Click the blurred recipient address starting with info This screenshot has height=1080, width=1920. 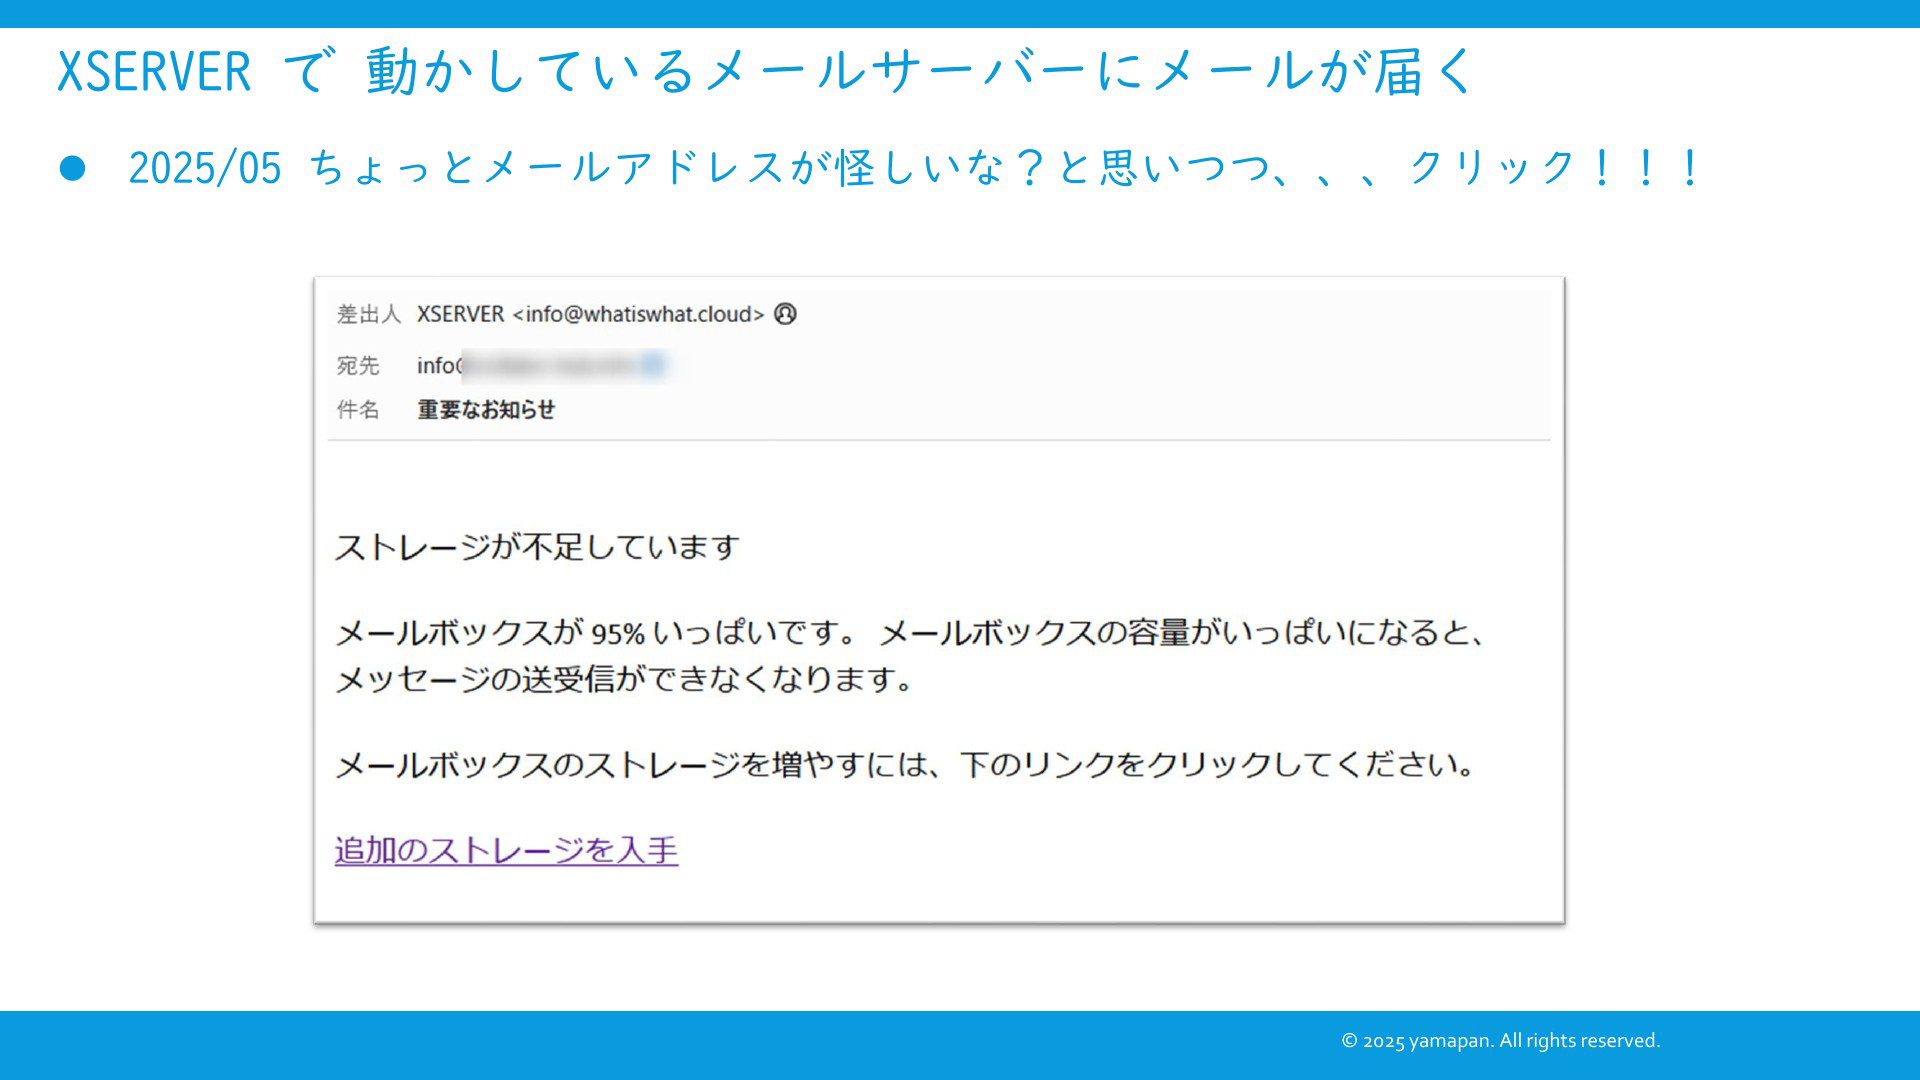coord(542,366)
